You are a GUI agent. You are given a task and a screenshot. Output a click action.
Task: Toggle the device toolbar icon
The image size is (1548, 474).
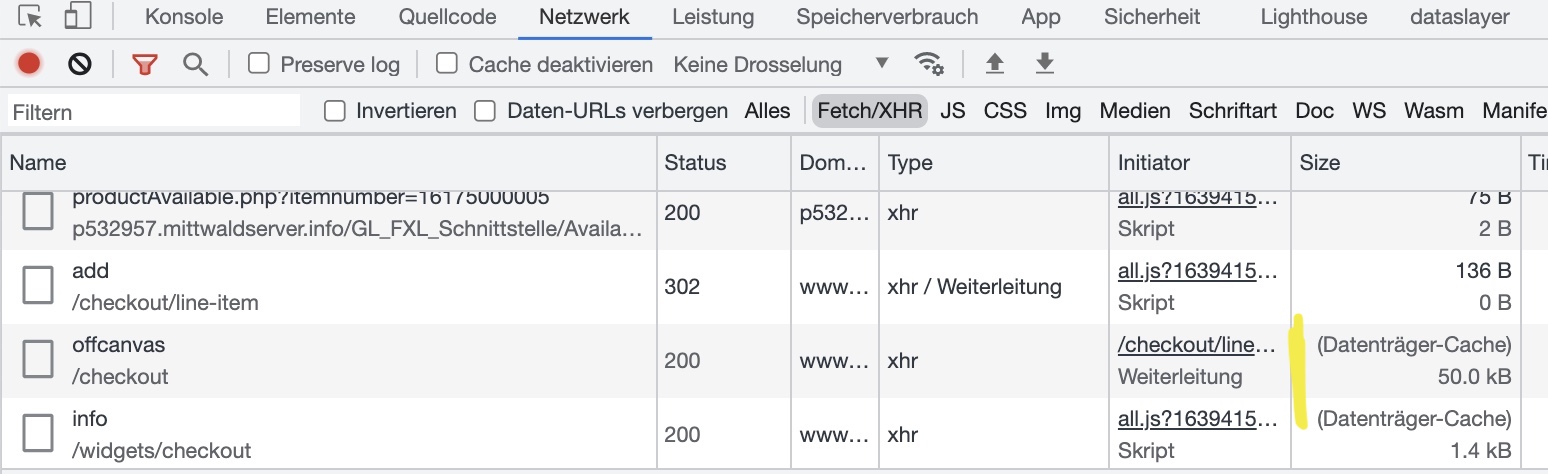click(x=77, y=17)
